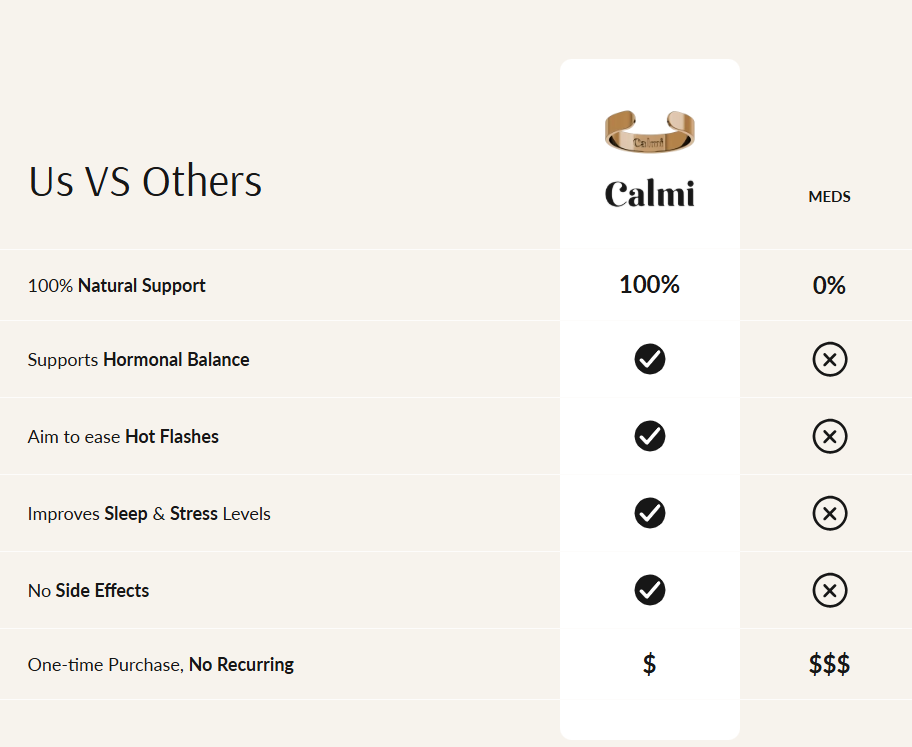Click the 100% value under Calmi
This screenshot has height=747, width=912.
click(x=649, y=285)
